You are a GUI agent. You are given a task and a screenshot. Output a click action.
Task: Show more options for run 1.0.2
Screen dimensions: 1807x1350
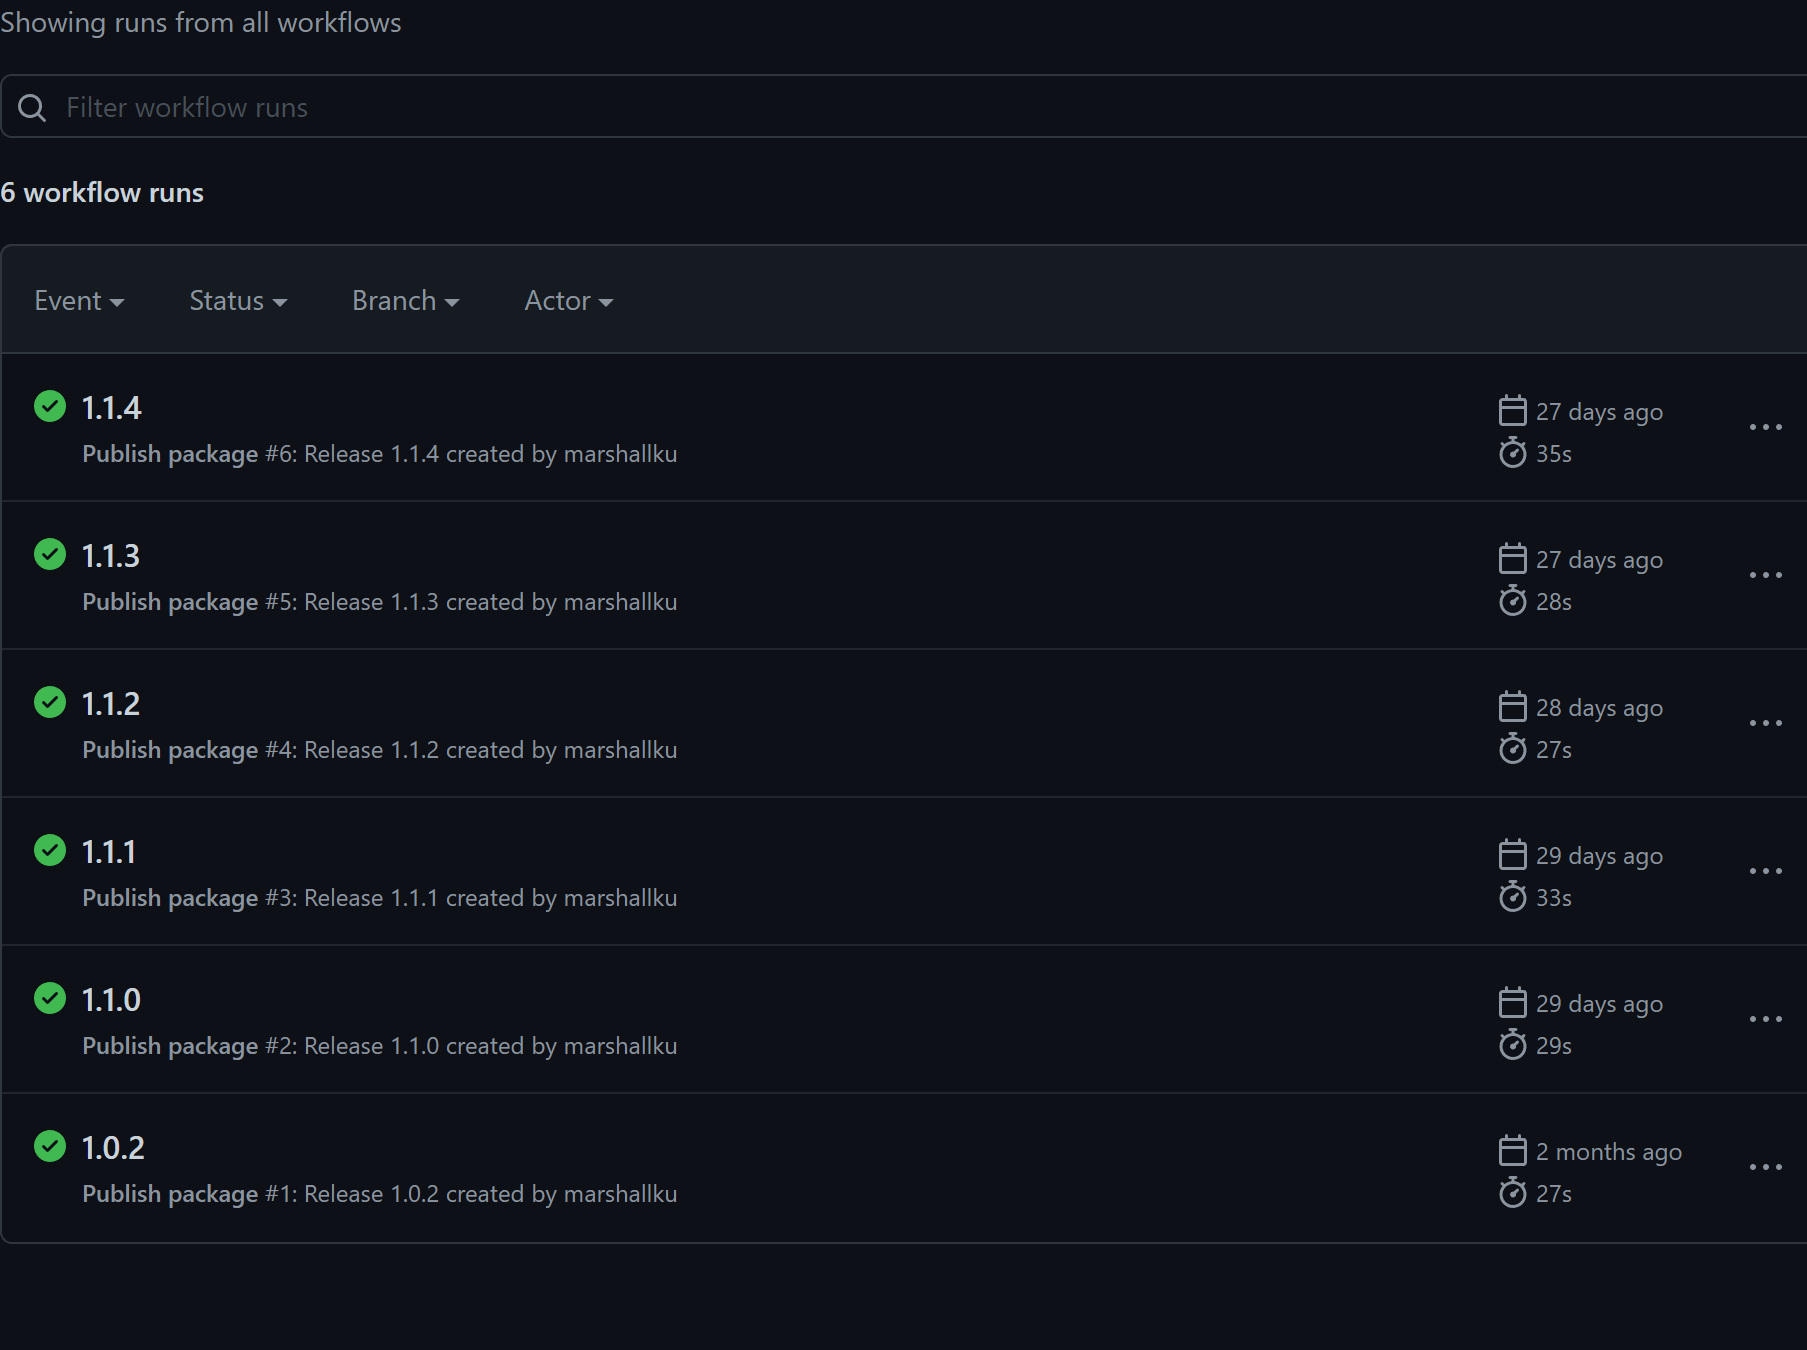click(1765, 1167)
